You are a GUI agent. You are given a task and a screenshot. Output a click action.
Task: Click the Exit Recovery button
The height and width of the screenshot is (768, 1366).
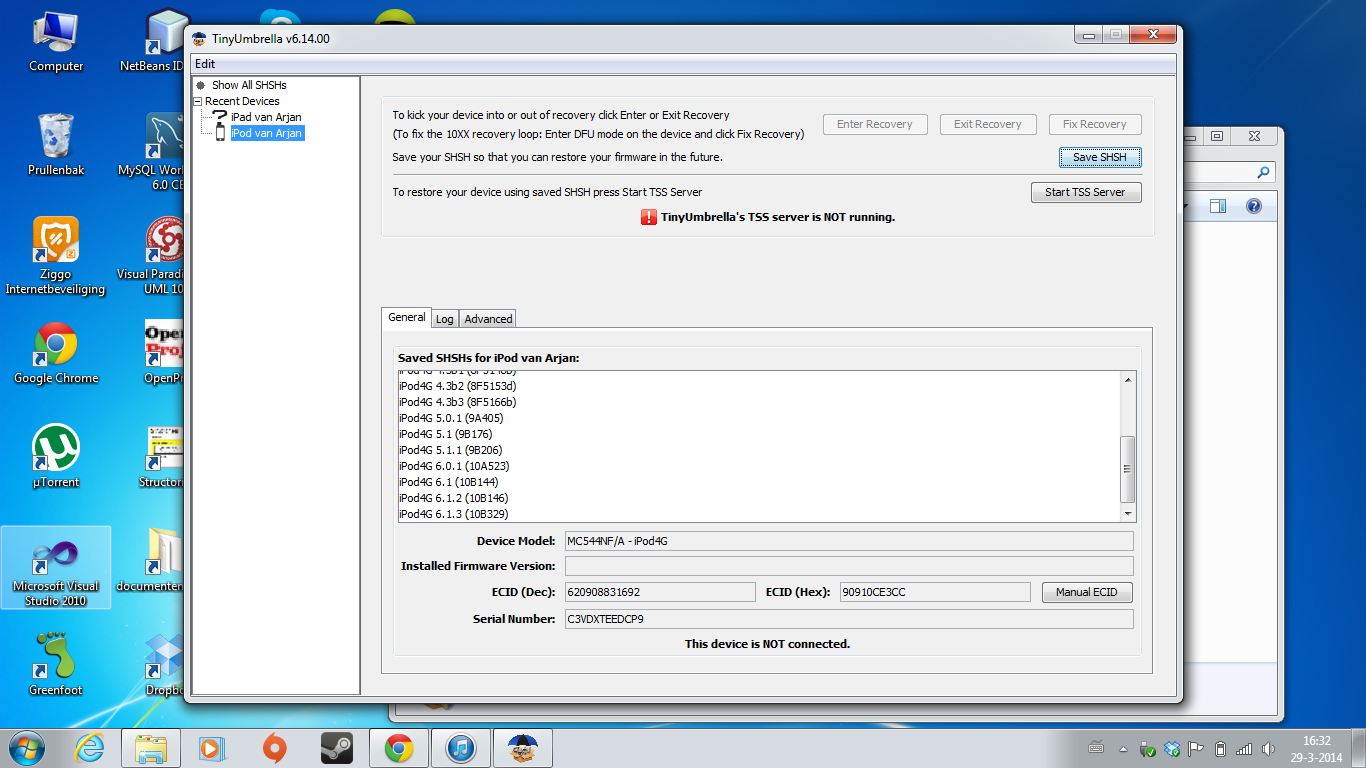click(x=987, y=124)
